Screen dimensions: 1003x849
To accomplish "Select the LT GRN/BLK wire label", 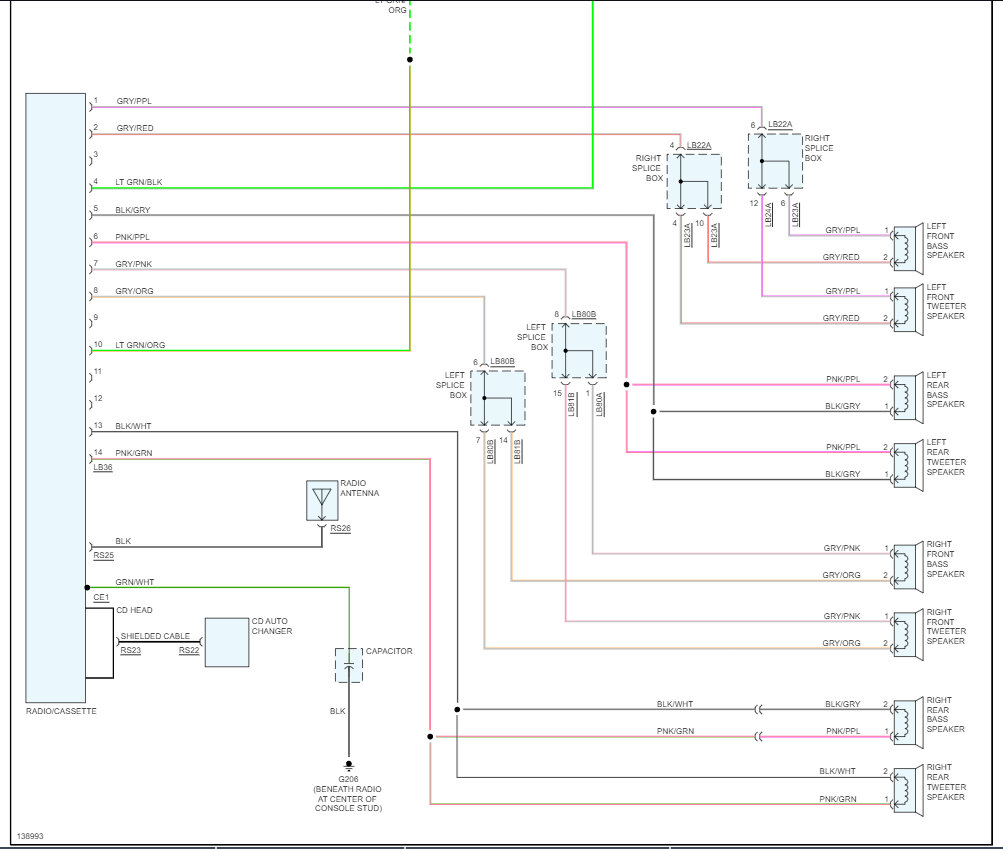I will pyautogui.click(x=139, y=182).
